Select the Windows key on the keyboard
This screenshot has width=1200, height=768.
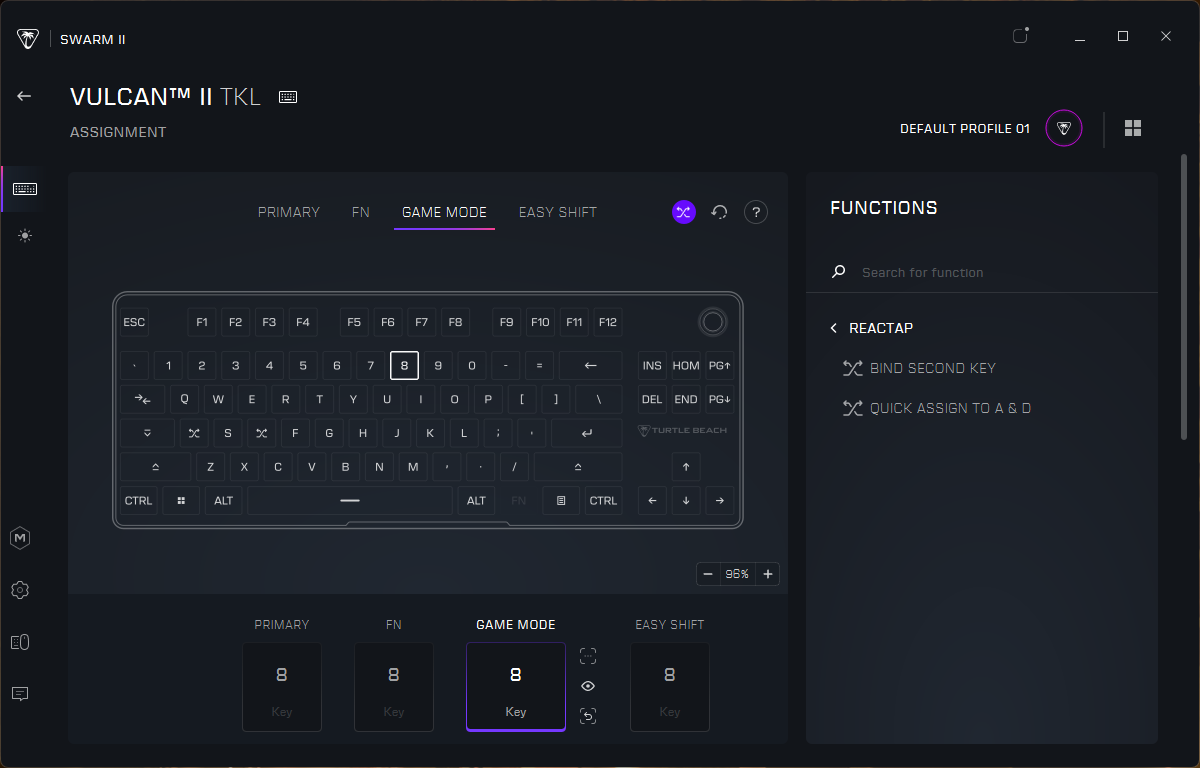tap(181, 500)
